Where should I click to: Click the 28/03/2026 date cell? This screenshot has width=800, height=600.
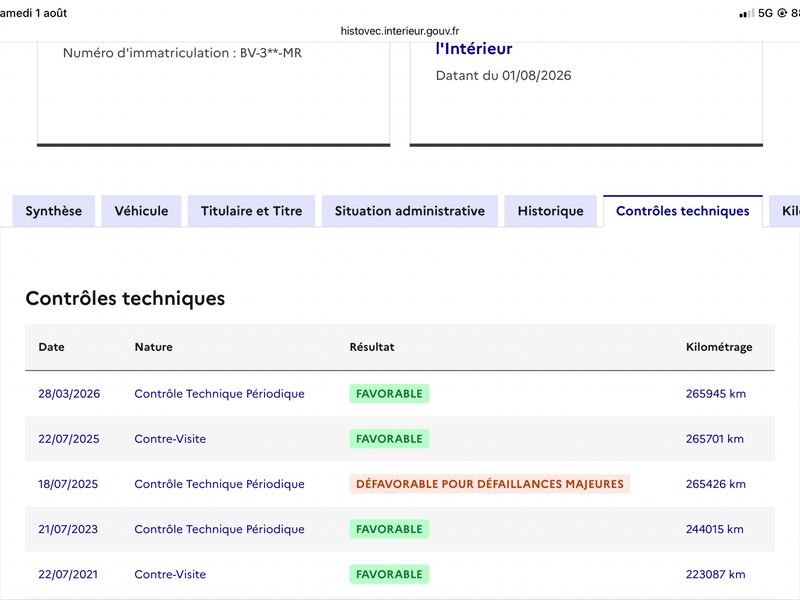tap(69, 393)
